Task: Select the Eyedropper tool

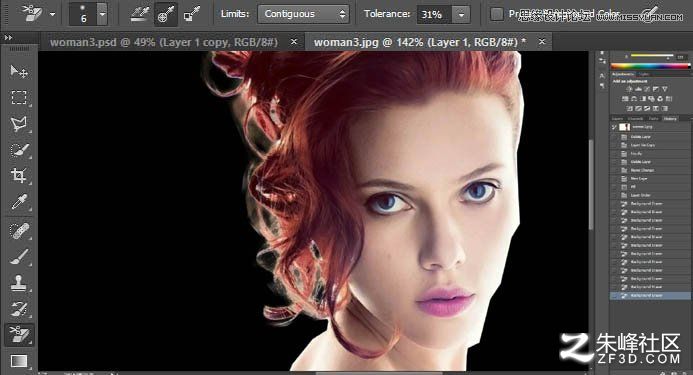Action: pyautogui.click(x=18, y=202)
